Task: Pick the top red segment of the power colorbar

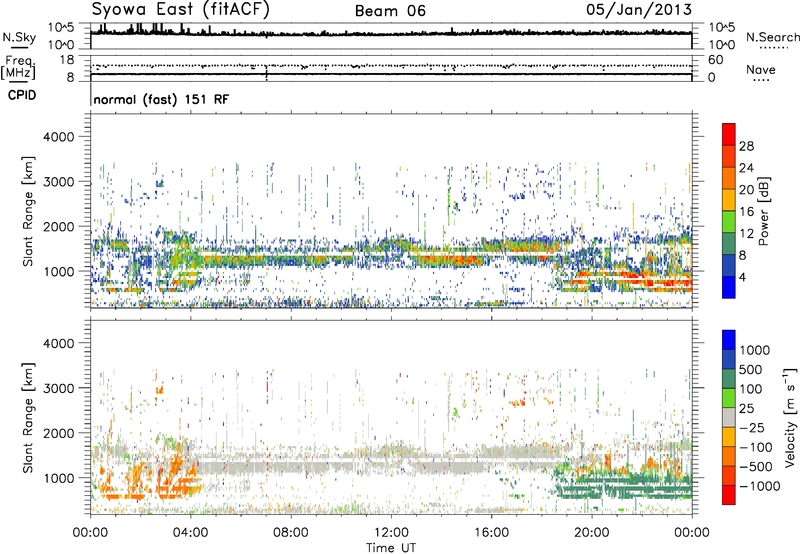Action: point(729,135)
